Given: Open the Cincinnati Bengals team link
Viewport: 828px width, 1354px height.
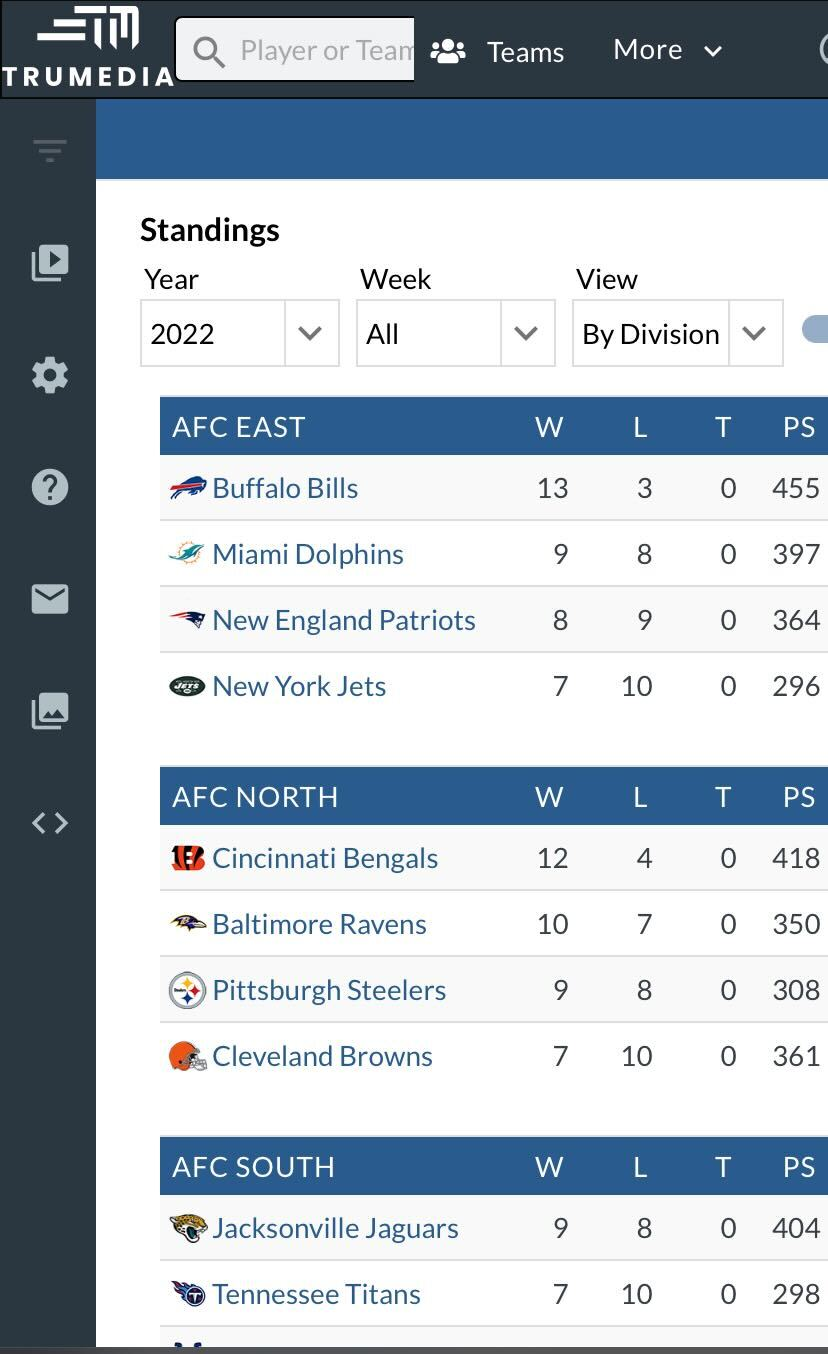Looking at the screenshot, I should pyautogui.click(x=325, y=858).
